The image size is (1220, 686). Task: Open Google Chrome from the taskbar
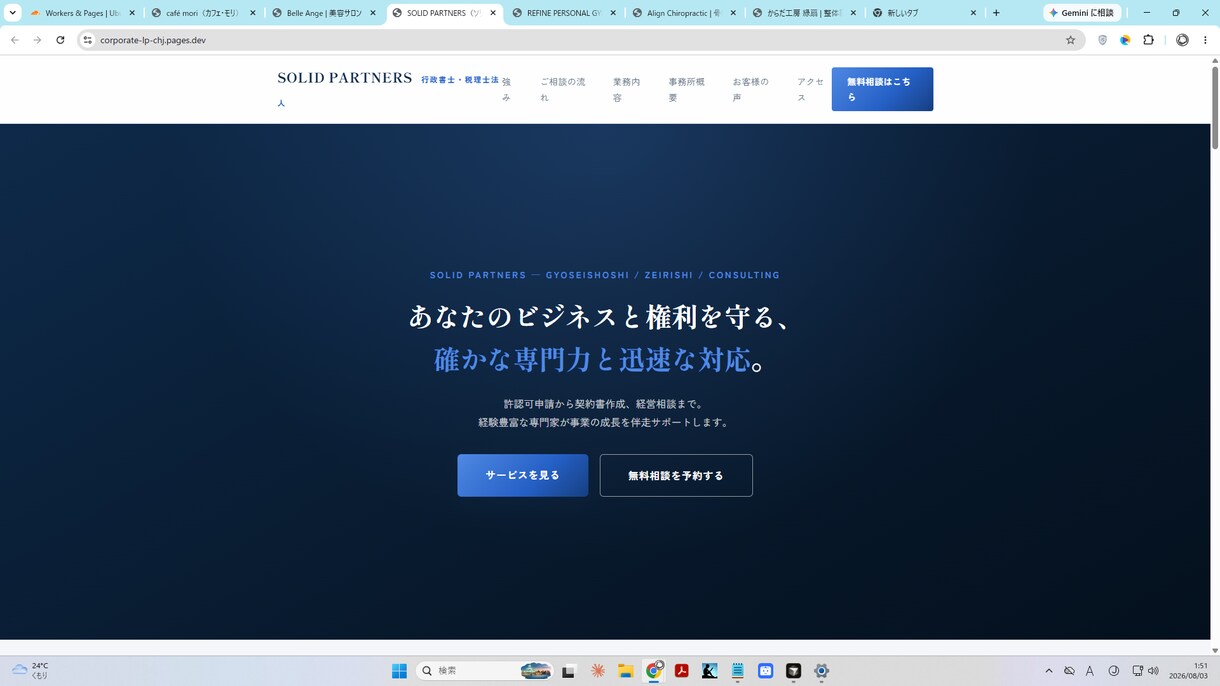[654, 671]
